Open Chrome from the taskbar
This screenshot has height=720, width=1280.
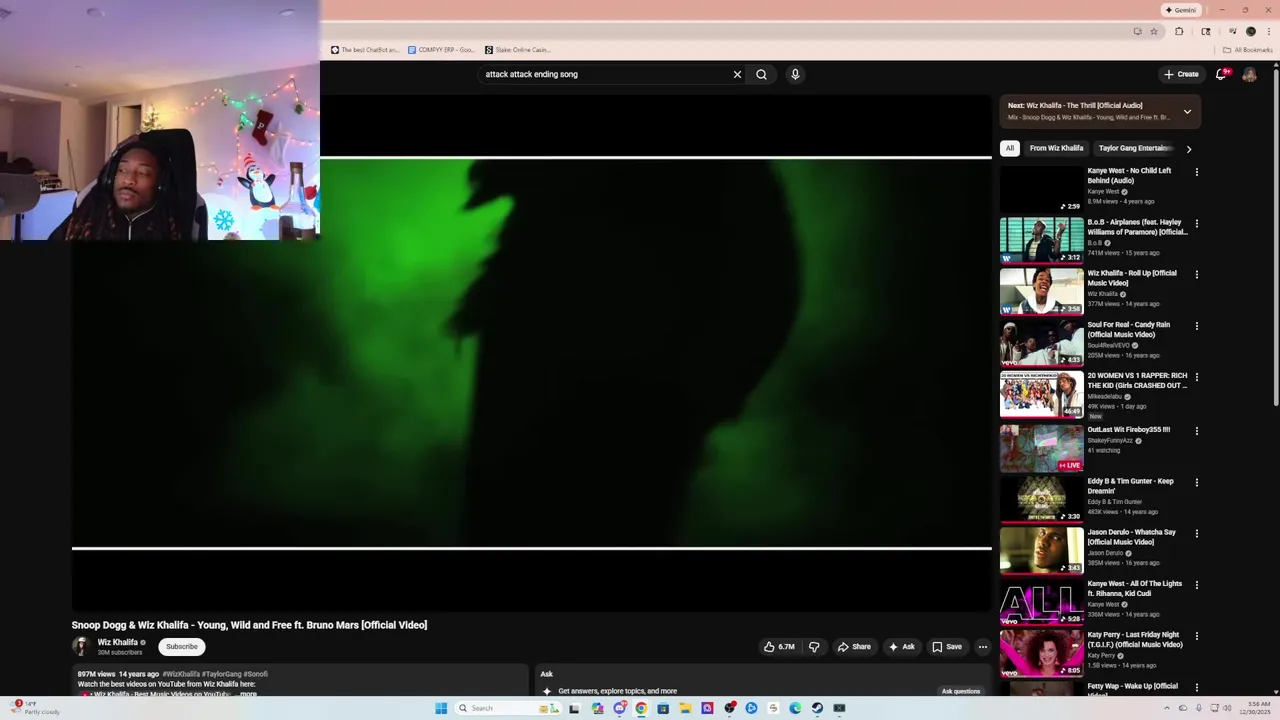click(x=641, y=708)
